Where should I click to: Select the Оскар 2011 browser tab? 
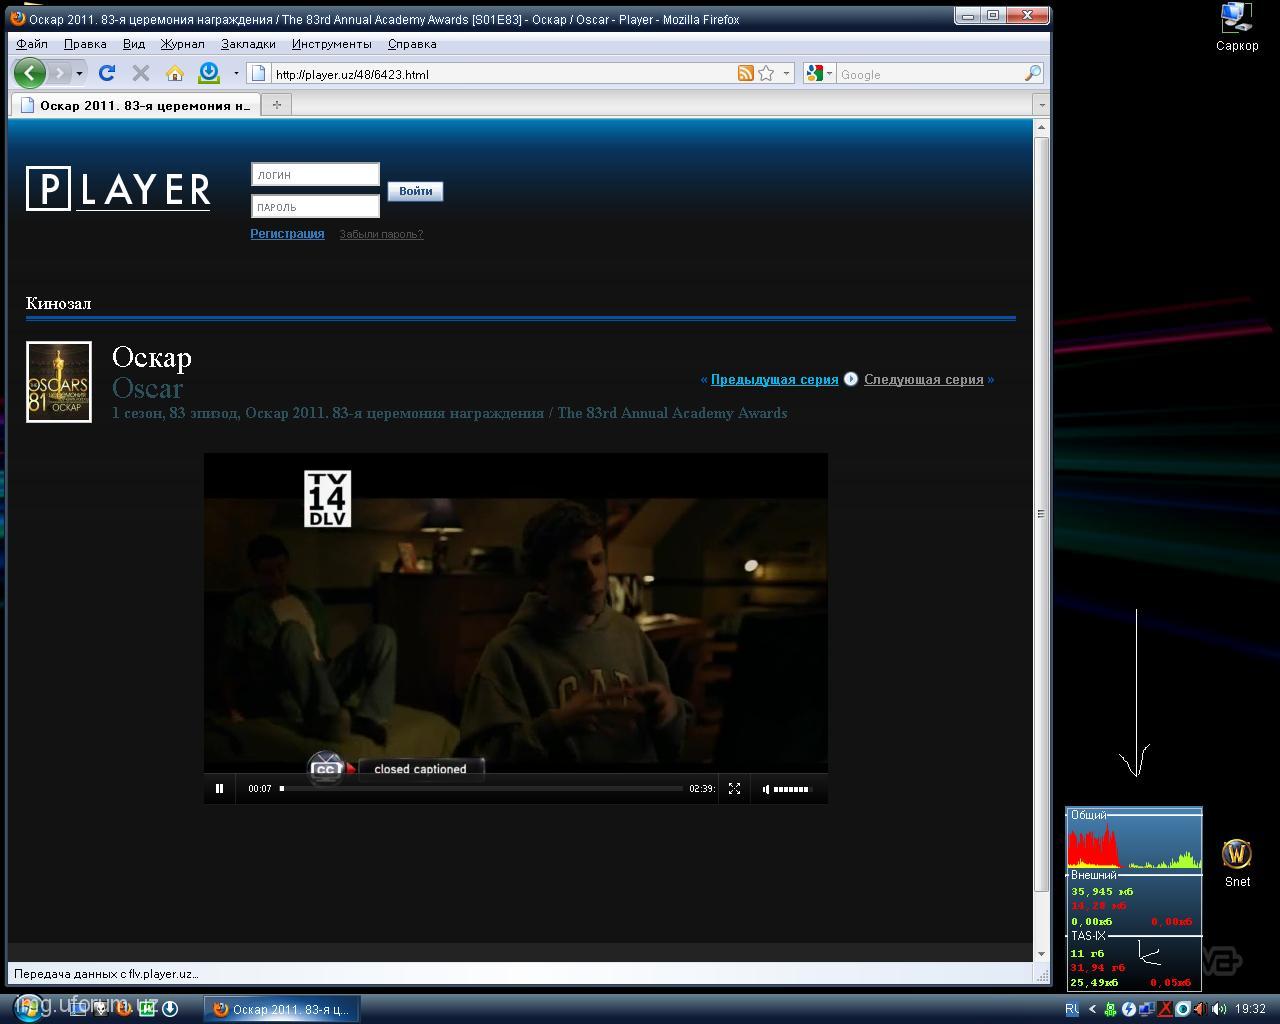click(x=136, y=105)
